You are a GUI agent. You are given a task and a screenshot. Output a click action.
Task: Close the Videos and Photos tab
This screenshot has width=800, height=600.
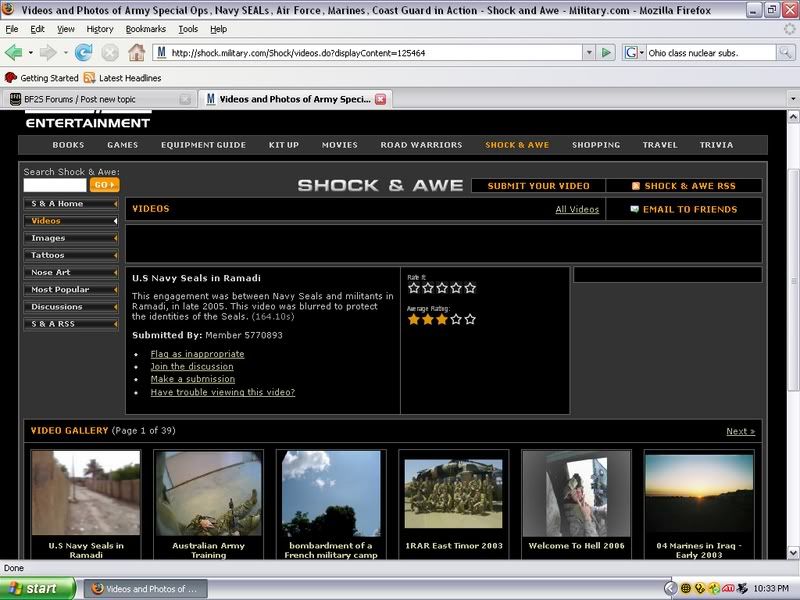point(381,99)
